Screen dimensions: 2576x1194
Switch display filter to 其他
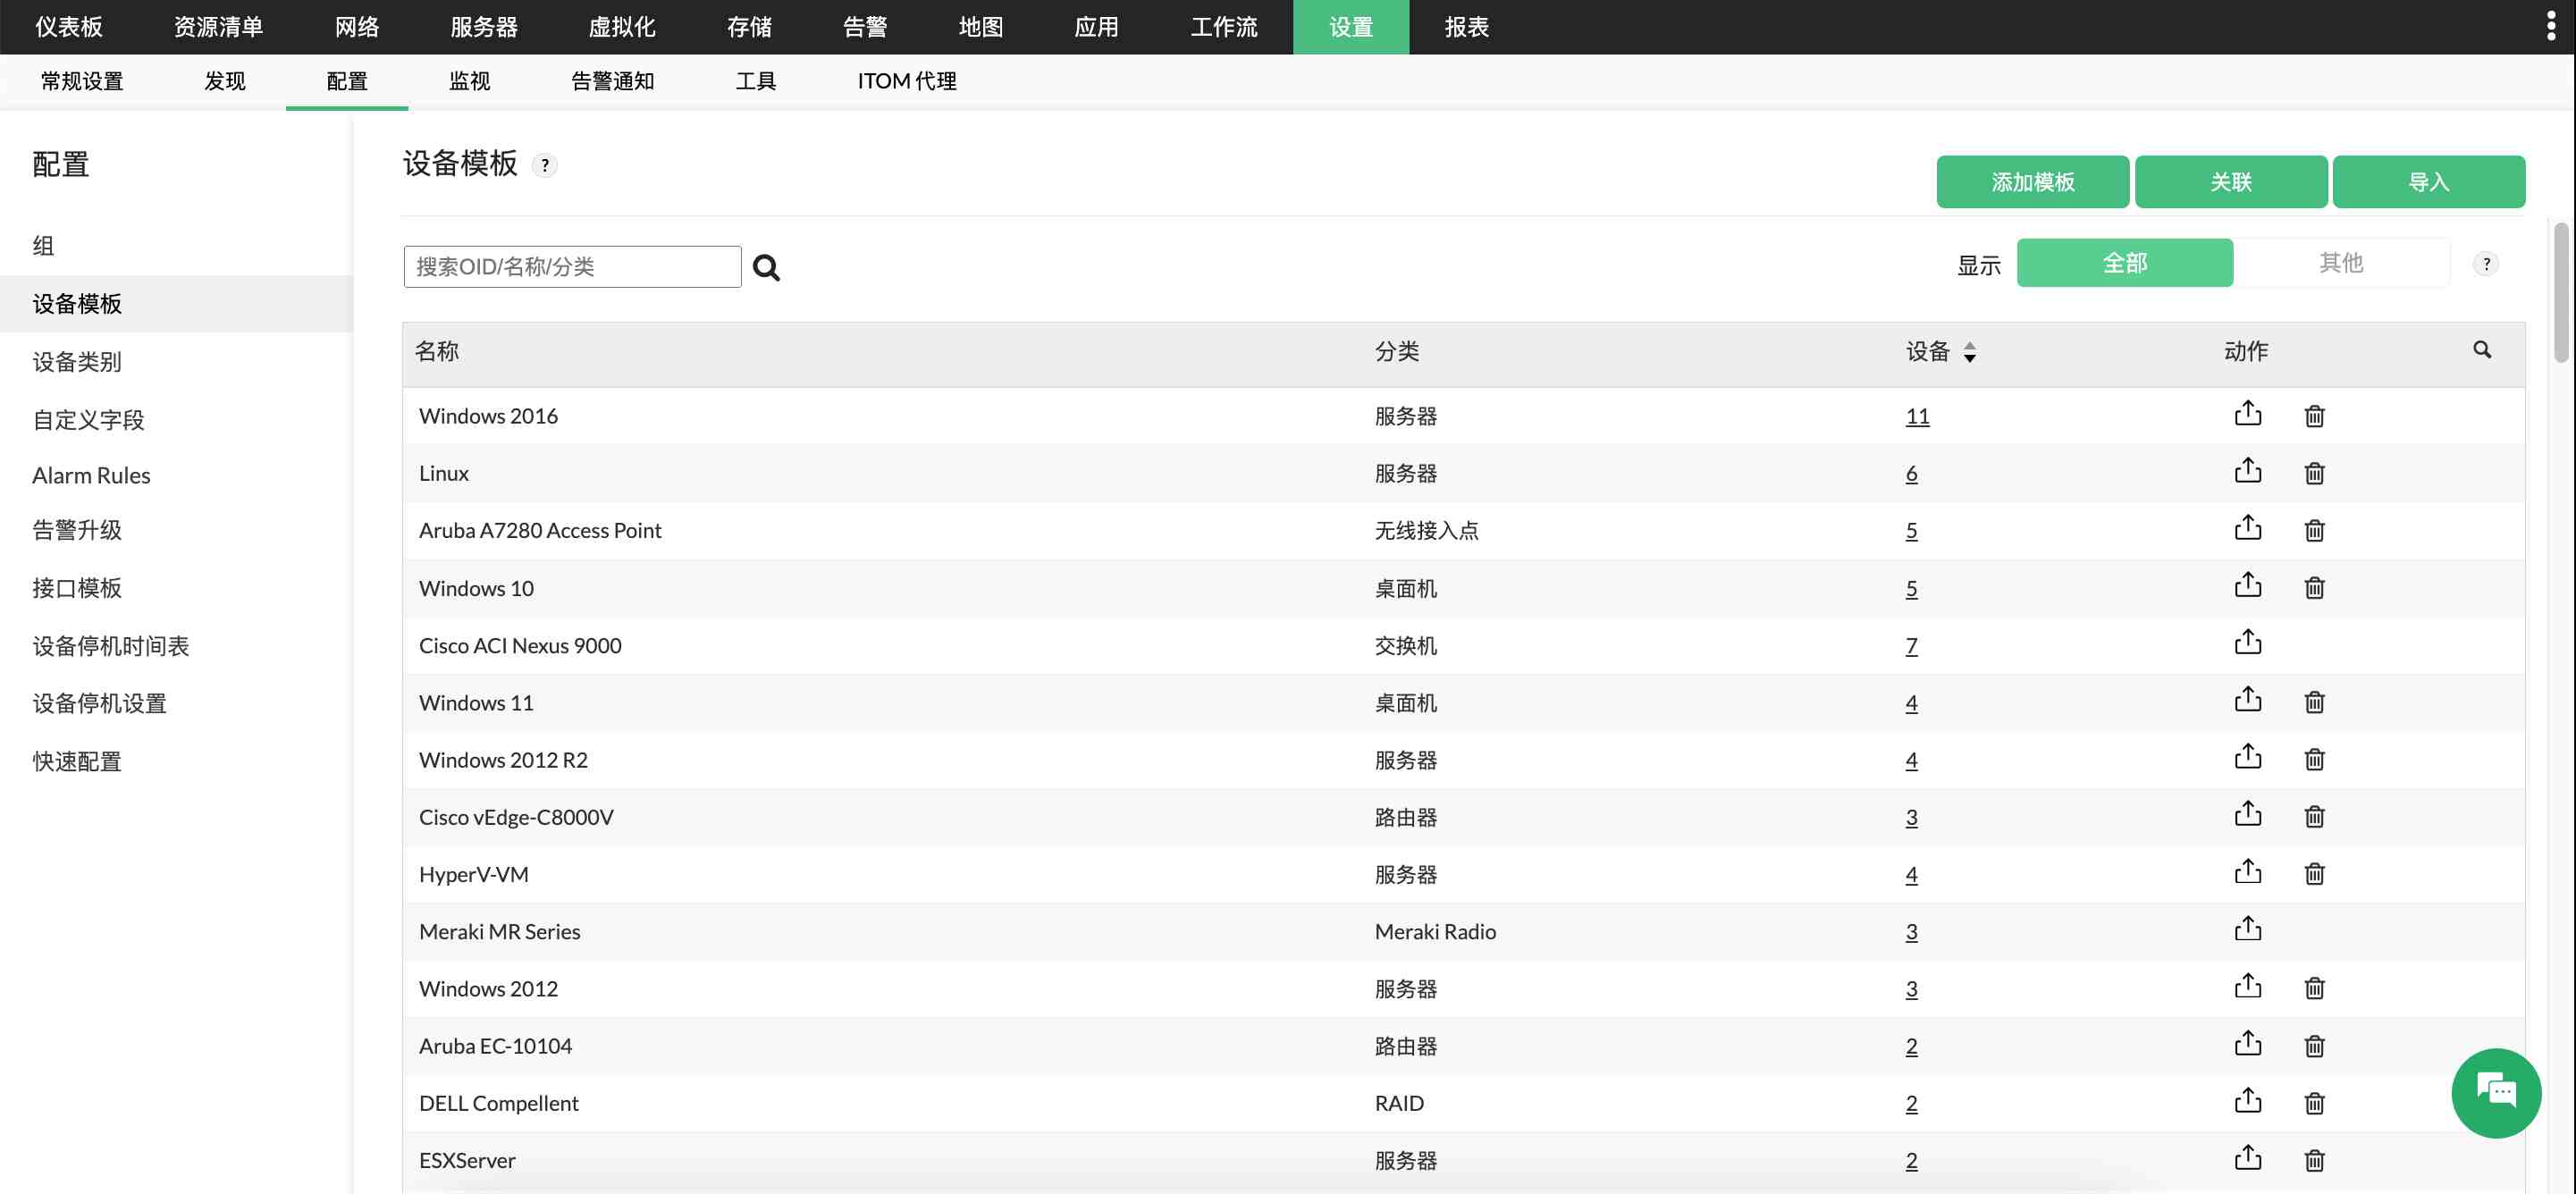click(2340, 263)
